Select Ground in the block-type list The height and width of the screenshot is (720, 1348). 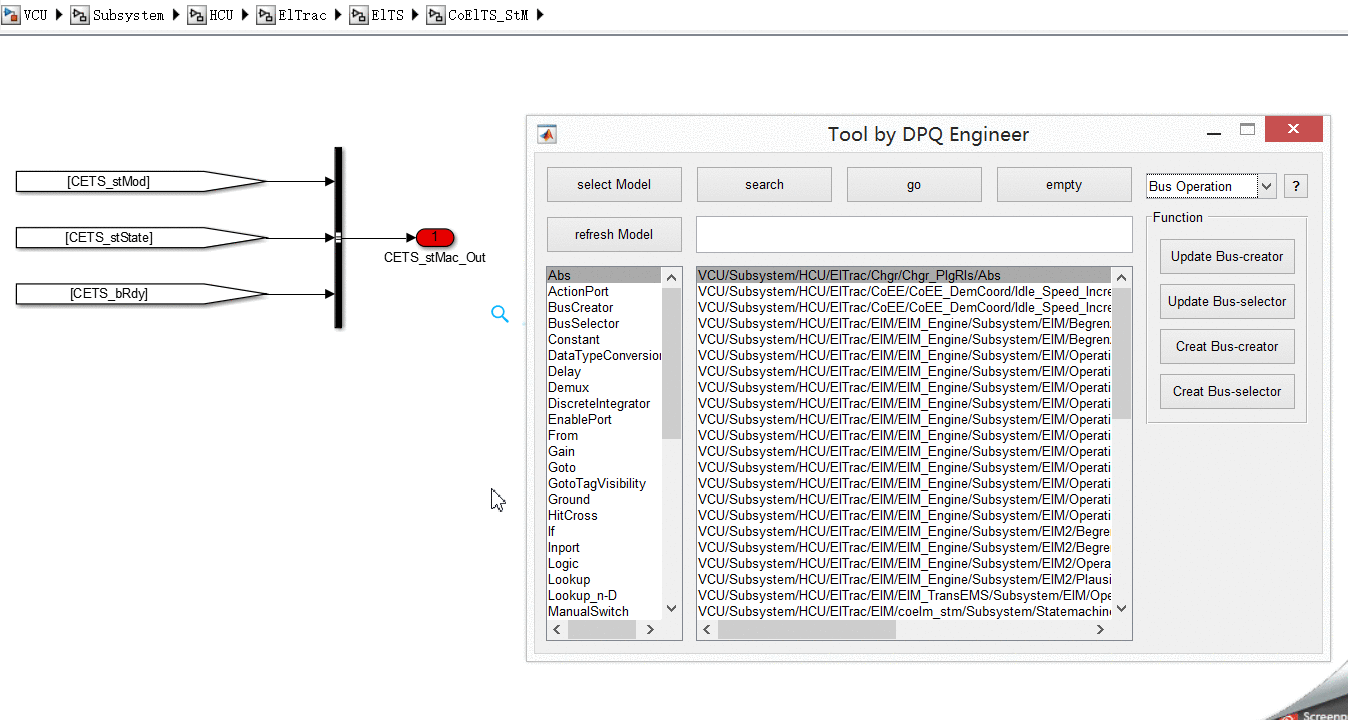tap(604, 499)
